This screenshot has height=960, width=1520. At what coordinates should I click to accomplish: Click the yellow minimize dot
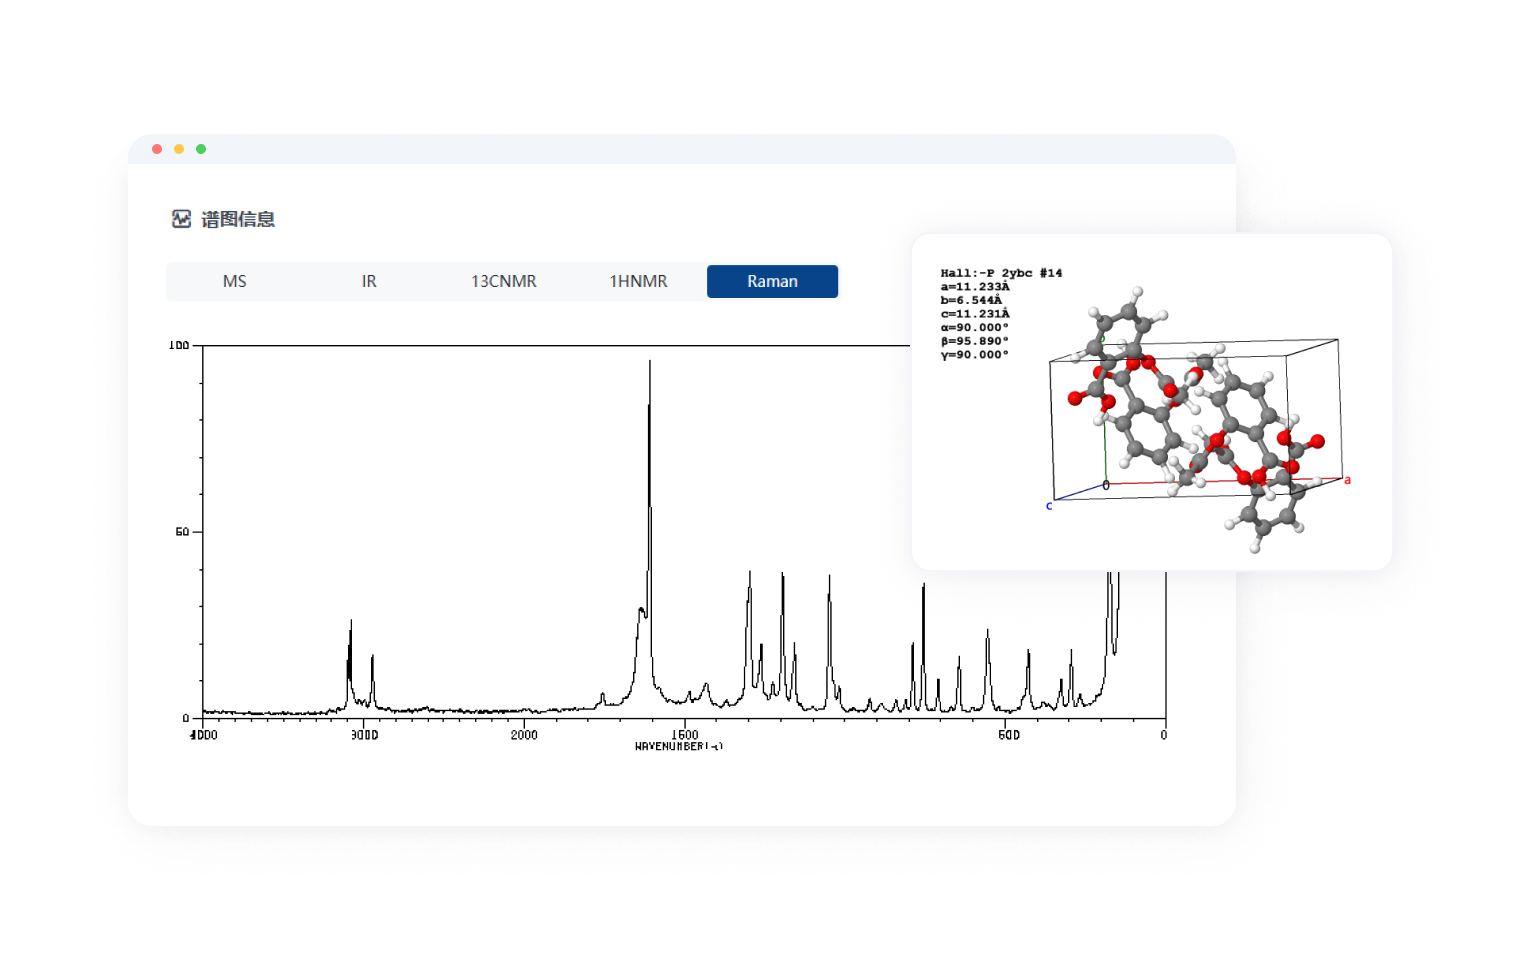[179, 149]
